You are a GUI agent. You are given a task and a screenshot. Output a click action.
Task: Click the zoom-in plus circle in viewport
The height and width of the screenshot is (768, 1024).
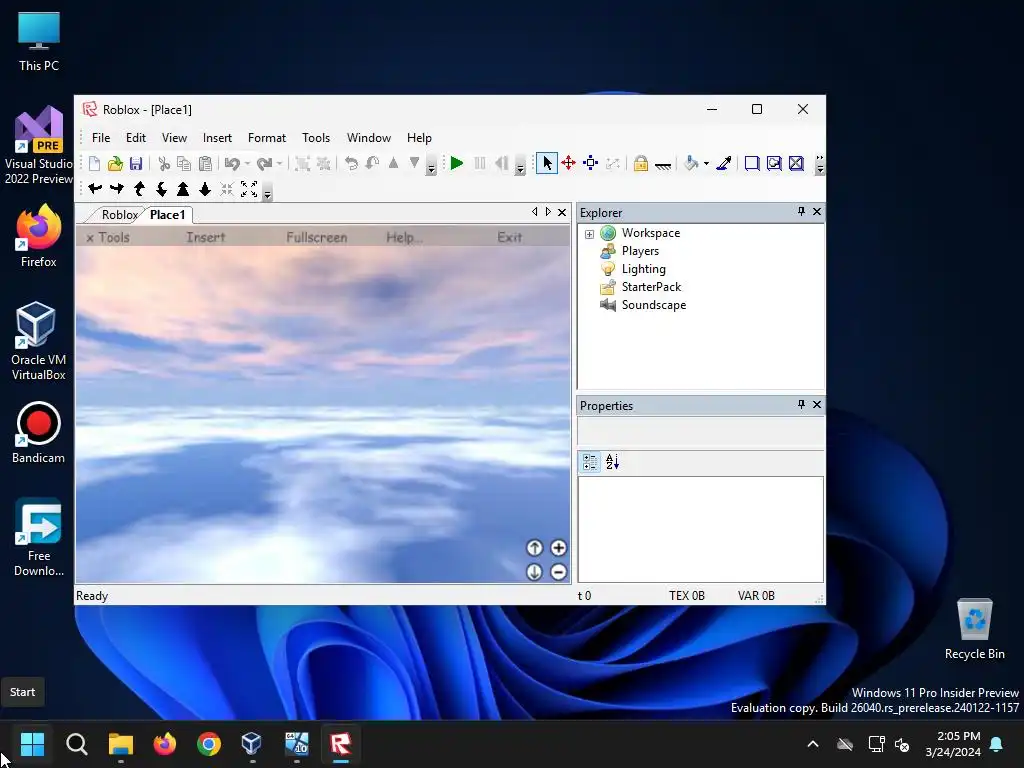558,548
